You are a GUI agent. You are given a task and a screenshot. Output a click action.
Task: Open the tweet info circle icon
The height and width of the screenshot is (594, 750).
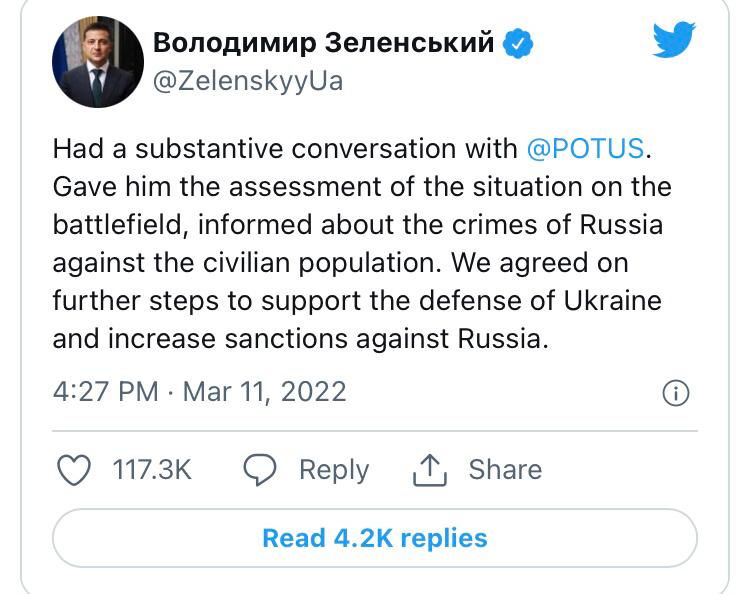tap(676, 393)
